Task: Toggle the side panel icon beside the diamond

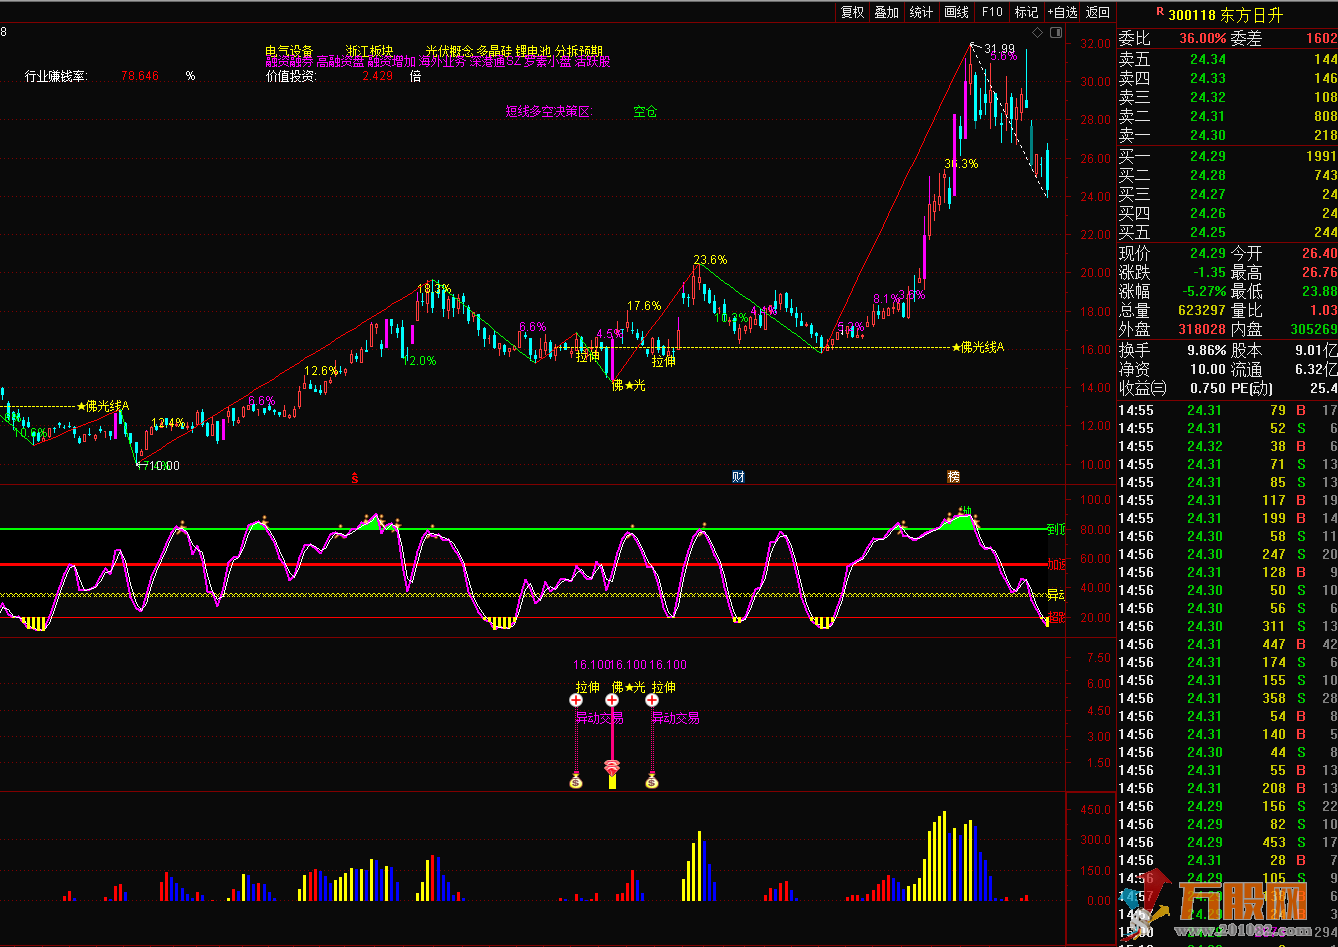Action: click(1054, 33)
